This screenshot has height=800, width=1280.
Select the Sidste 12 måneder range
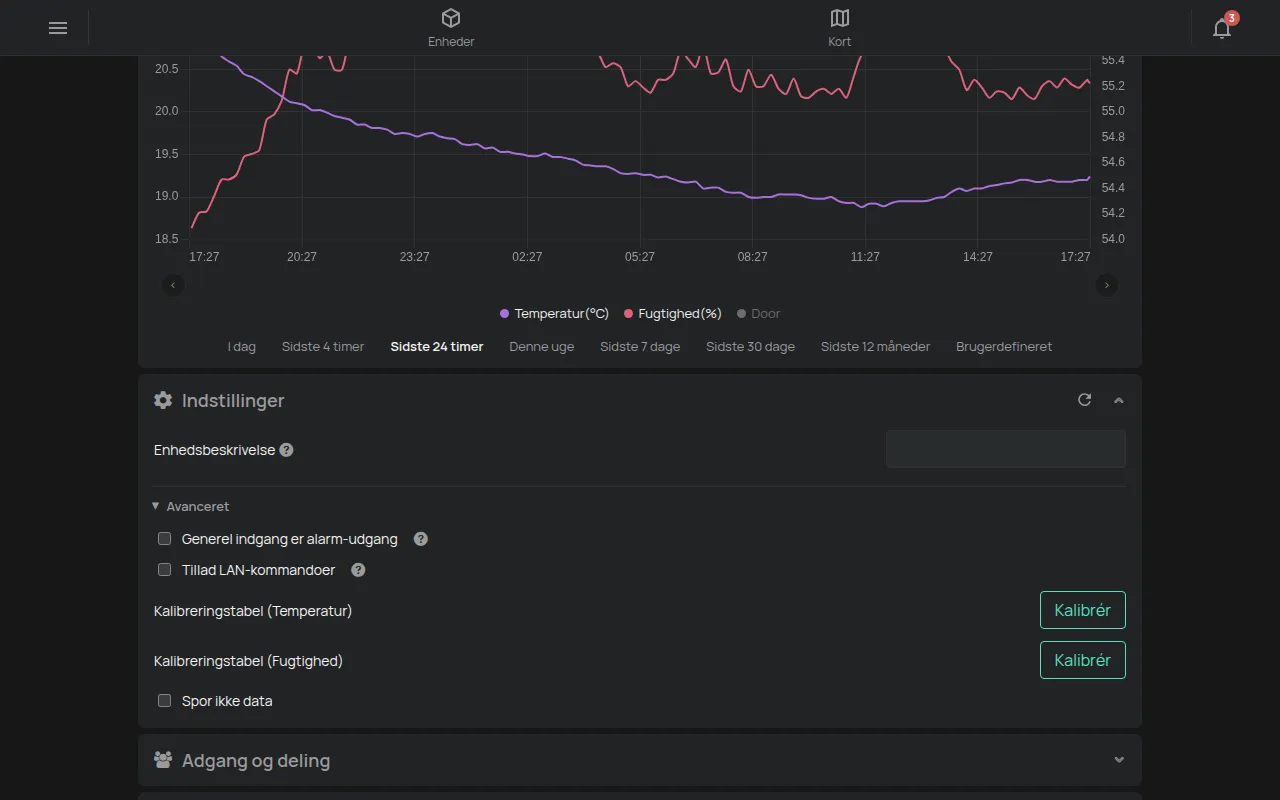[876, 347]
